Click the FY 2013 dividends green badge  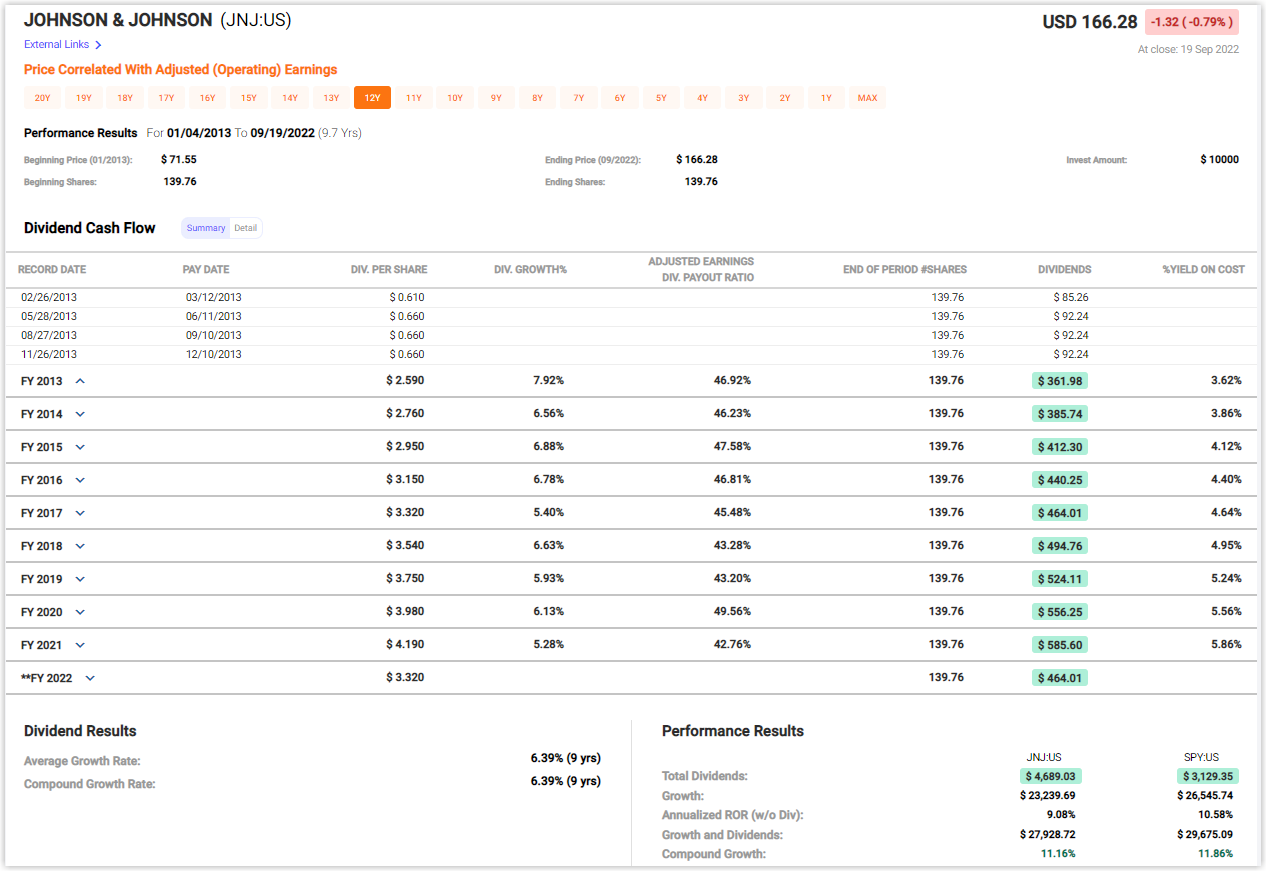[1060, 381]
